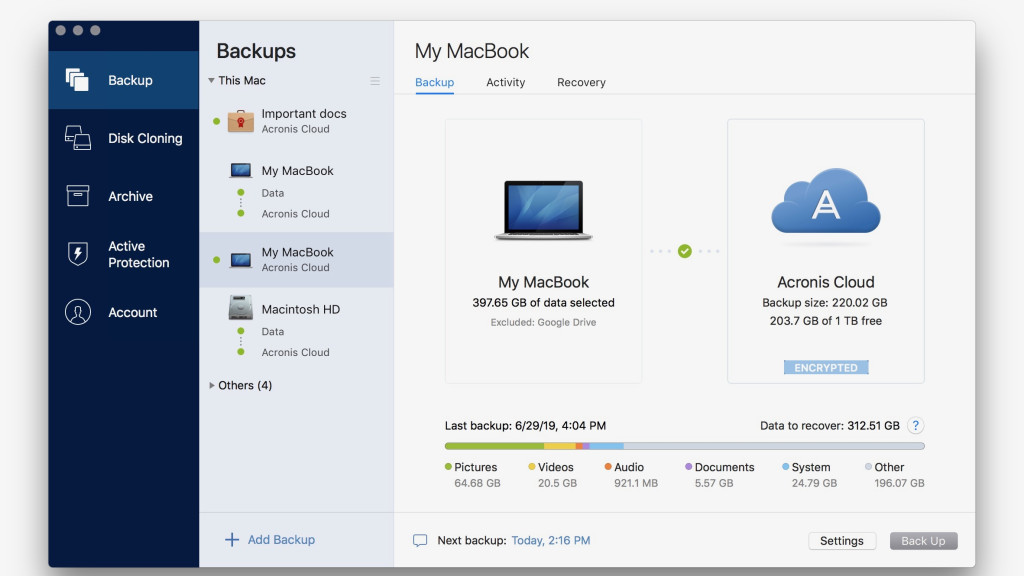Open the next backup schedule Today, 2:16 PM

coord(550,540)
